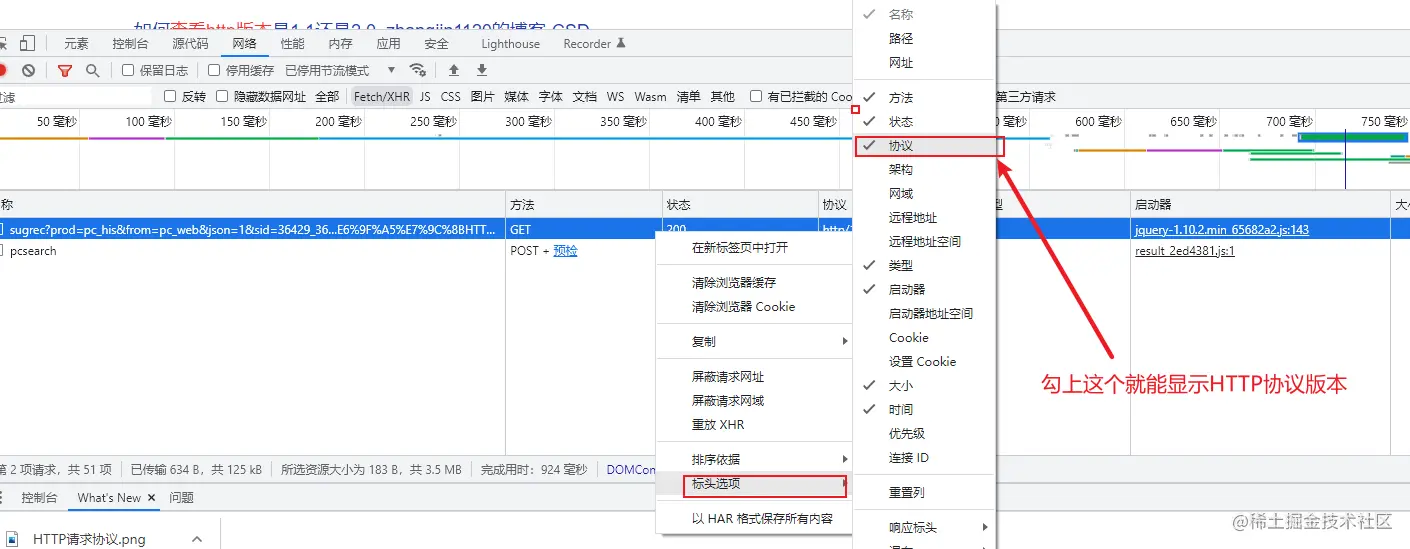This screenshot has width=1410, height=549.
Task: Click the Recorder tab flask icon
Action: tap(621, 43)
